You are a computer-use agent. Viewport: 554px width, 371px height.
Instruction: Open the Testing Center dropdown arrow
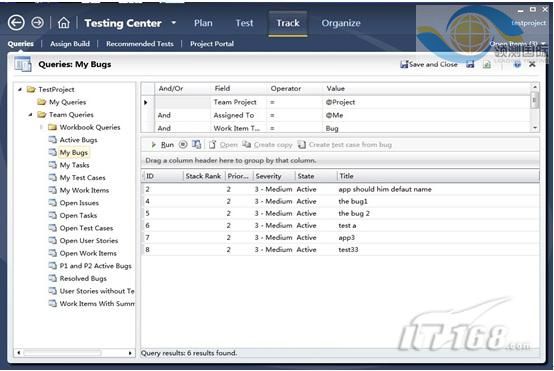point(173,23)
